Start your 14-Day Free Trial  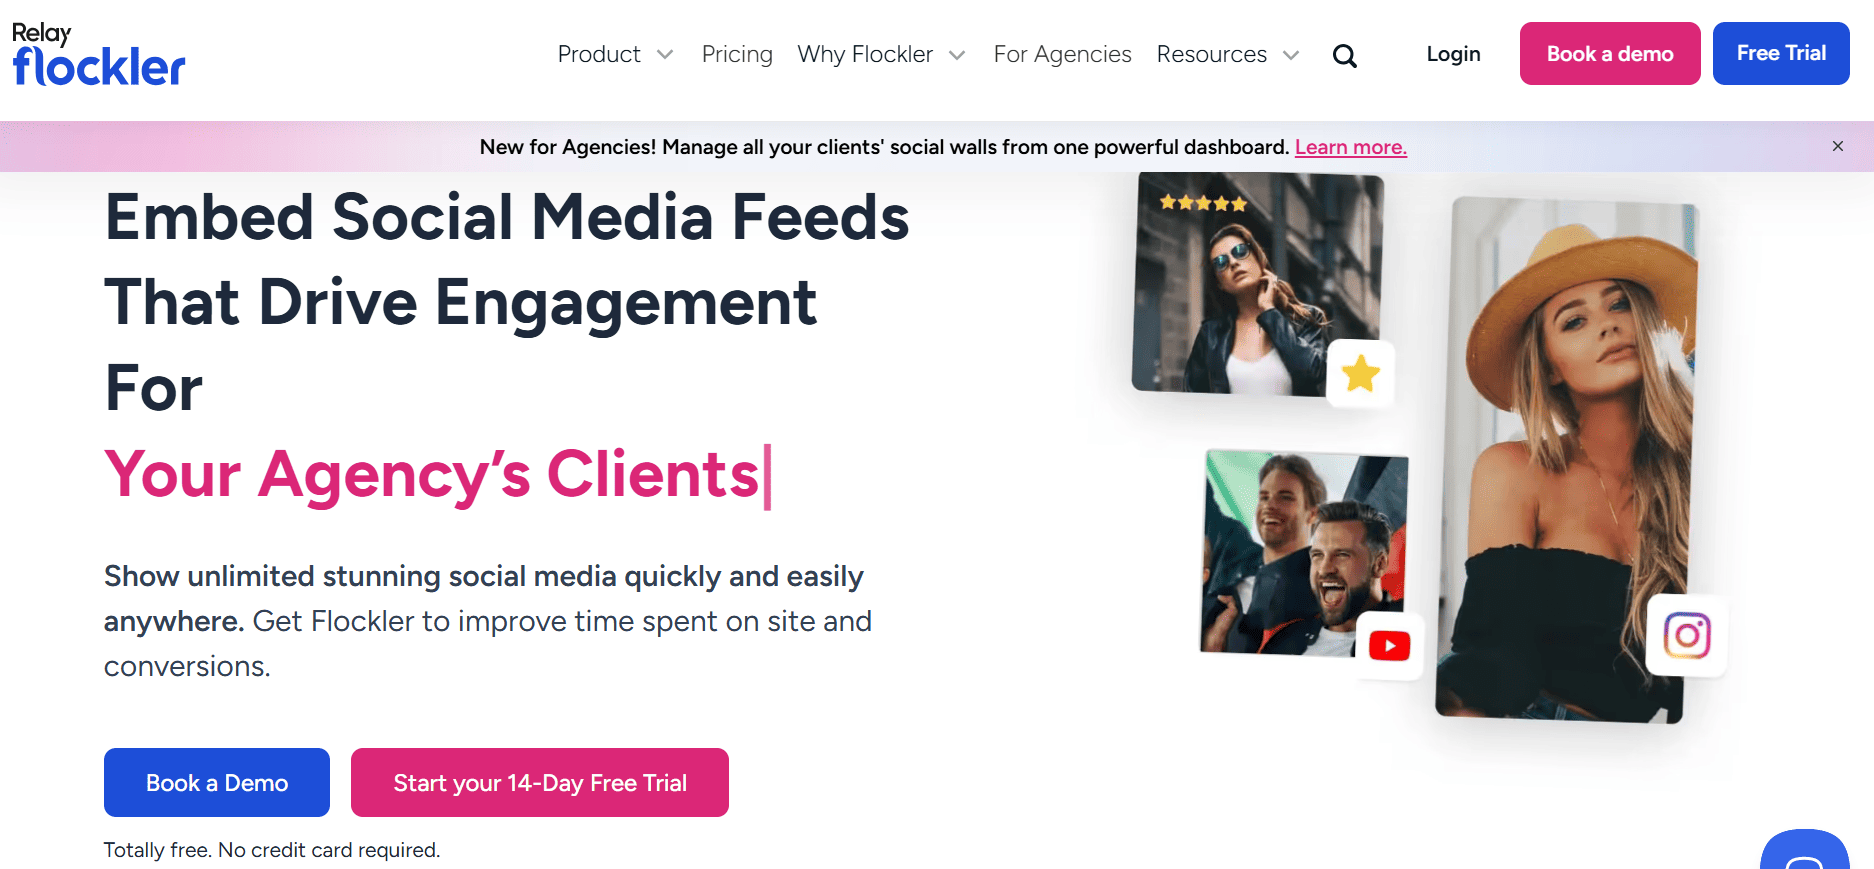tap(540, 783)
